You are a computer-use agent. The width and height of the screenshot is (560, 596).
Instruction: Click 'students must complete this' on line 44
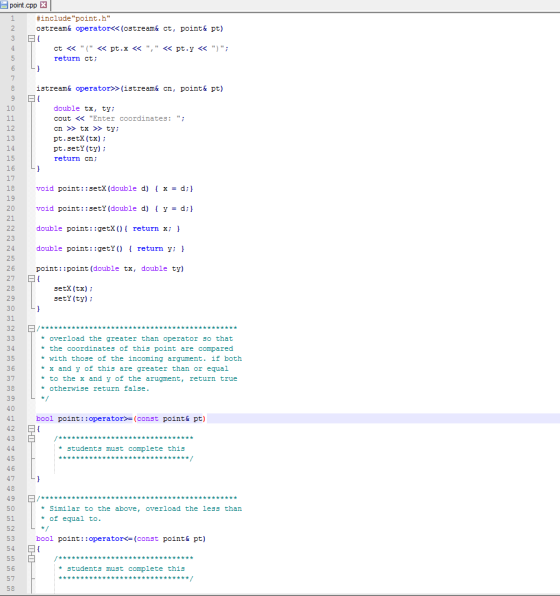tap(126, 449)
